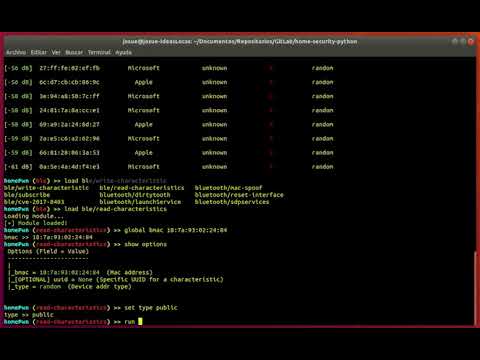Click the 'Options (Field = Value)' header
Image resolution: width=480 pixels, height=360 pixels.
48,251
